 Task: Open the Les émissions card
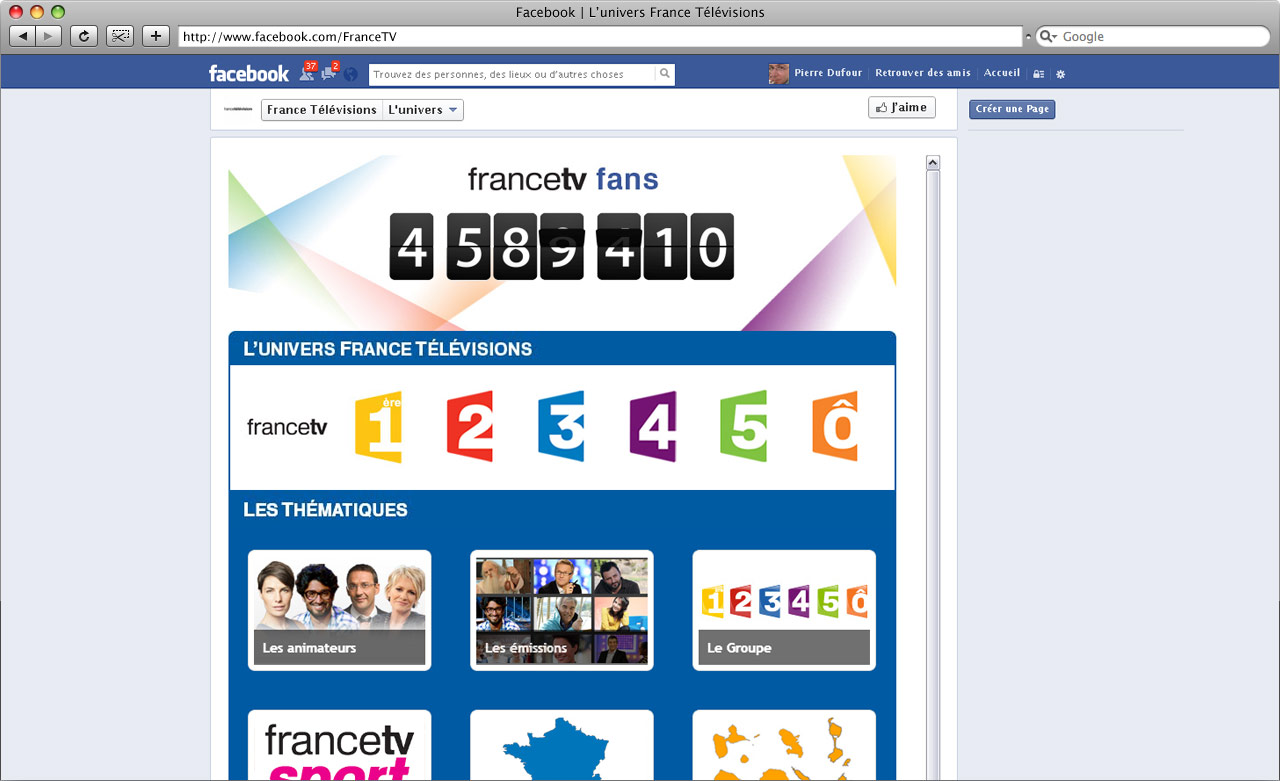562,610
